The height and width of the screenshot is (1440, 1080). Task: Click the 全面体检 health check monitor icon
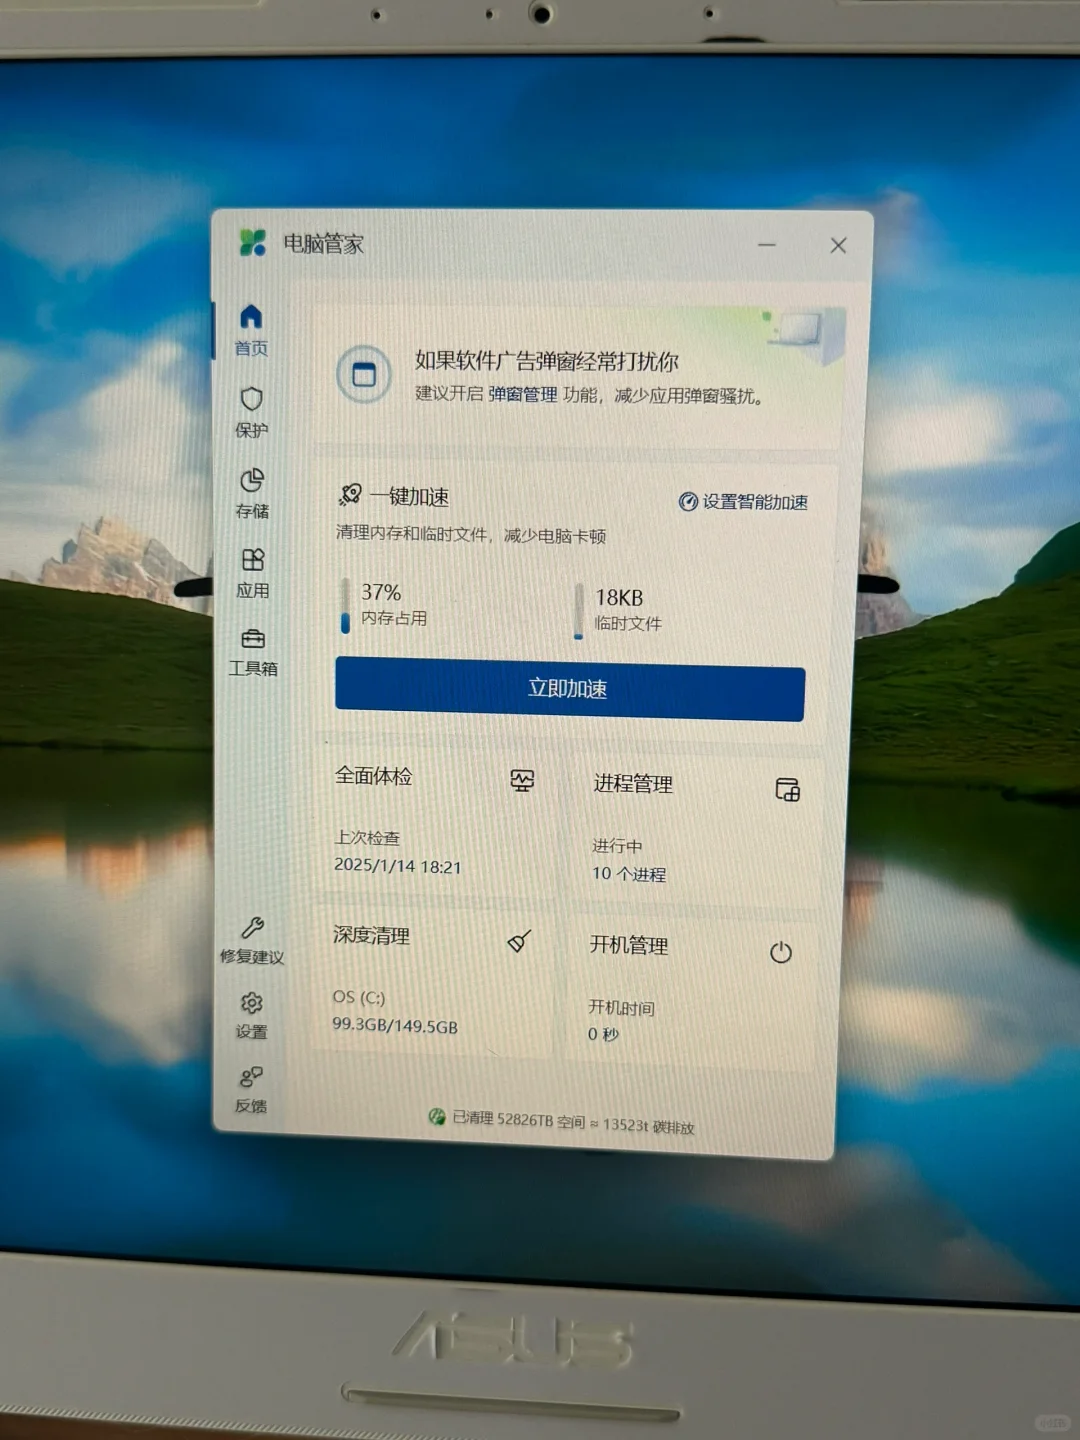click(x=524, y=780)
